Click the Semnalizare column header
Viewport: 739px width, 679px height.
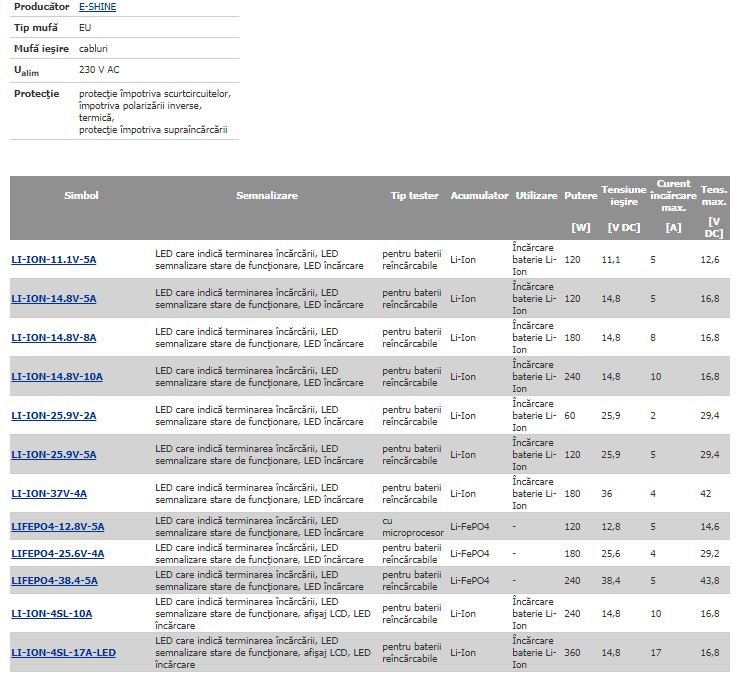(267, 196)
